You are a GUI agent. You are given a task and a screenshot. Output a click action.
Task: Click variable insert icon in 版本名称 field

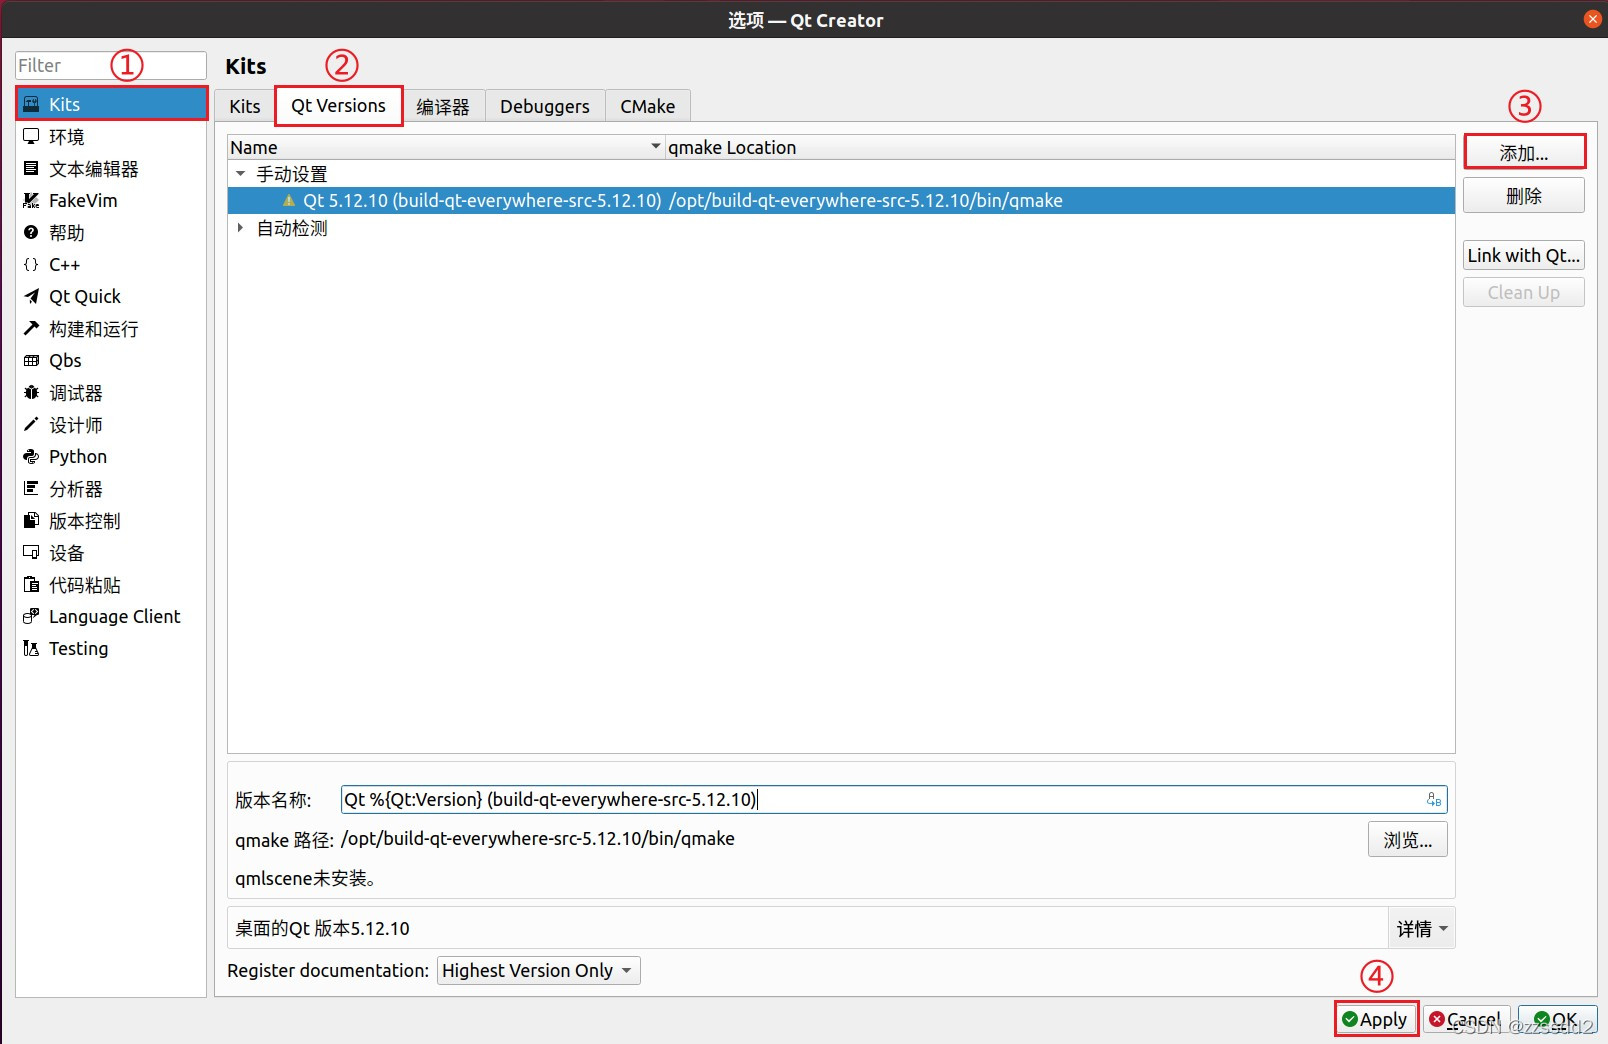pyautogui.click(x=1434, y=799)
